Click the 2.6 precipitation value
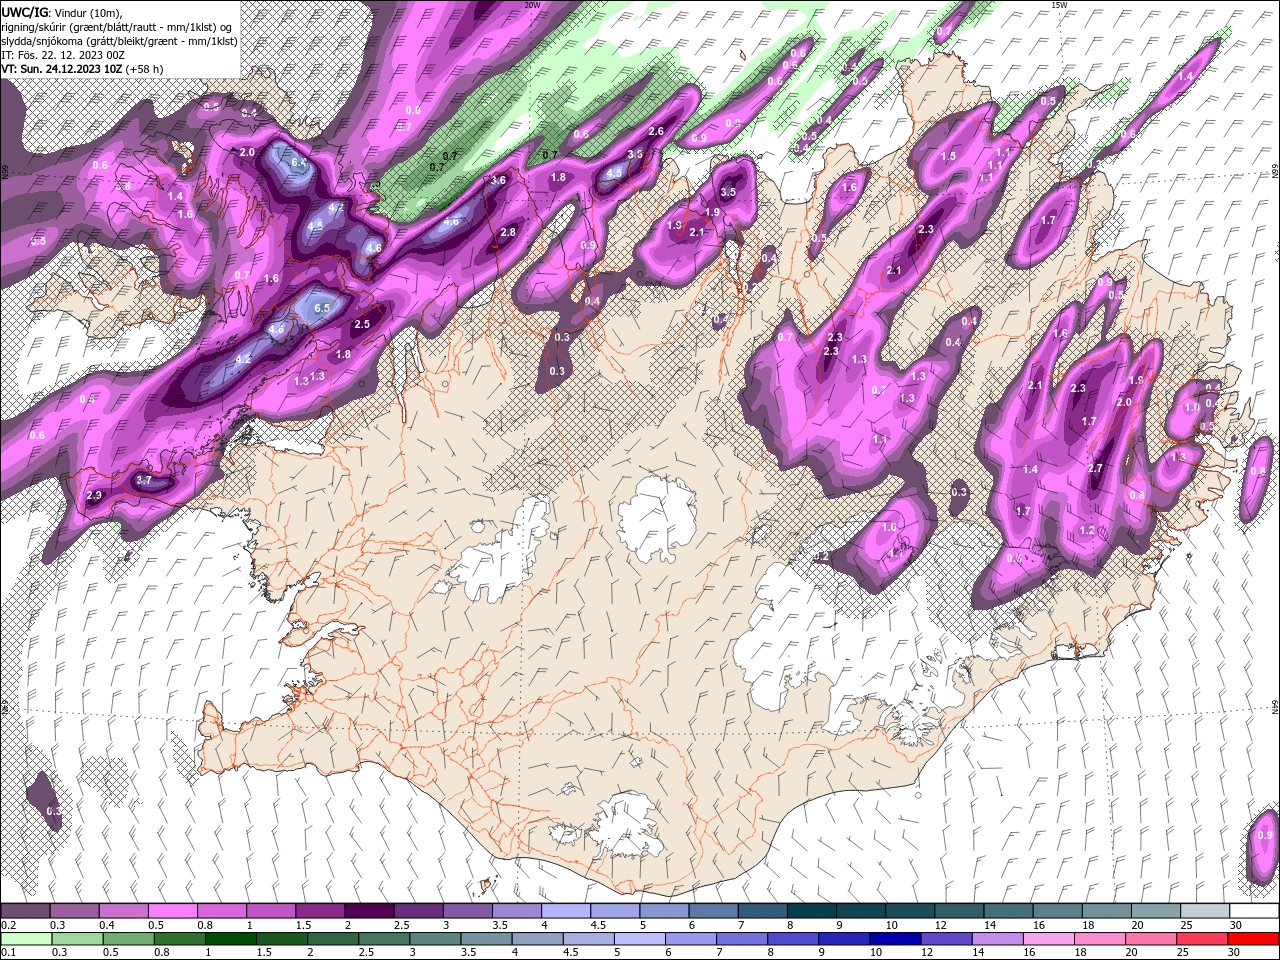1280x960 pixels. point(656,131)
